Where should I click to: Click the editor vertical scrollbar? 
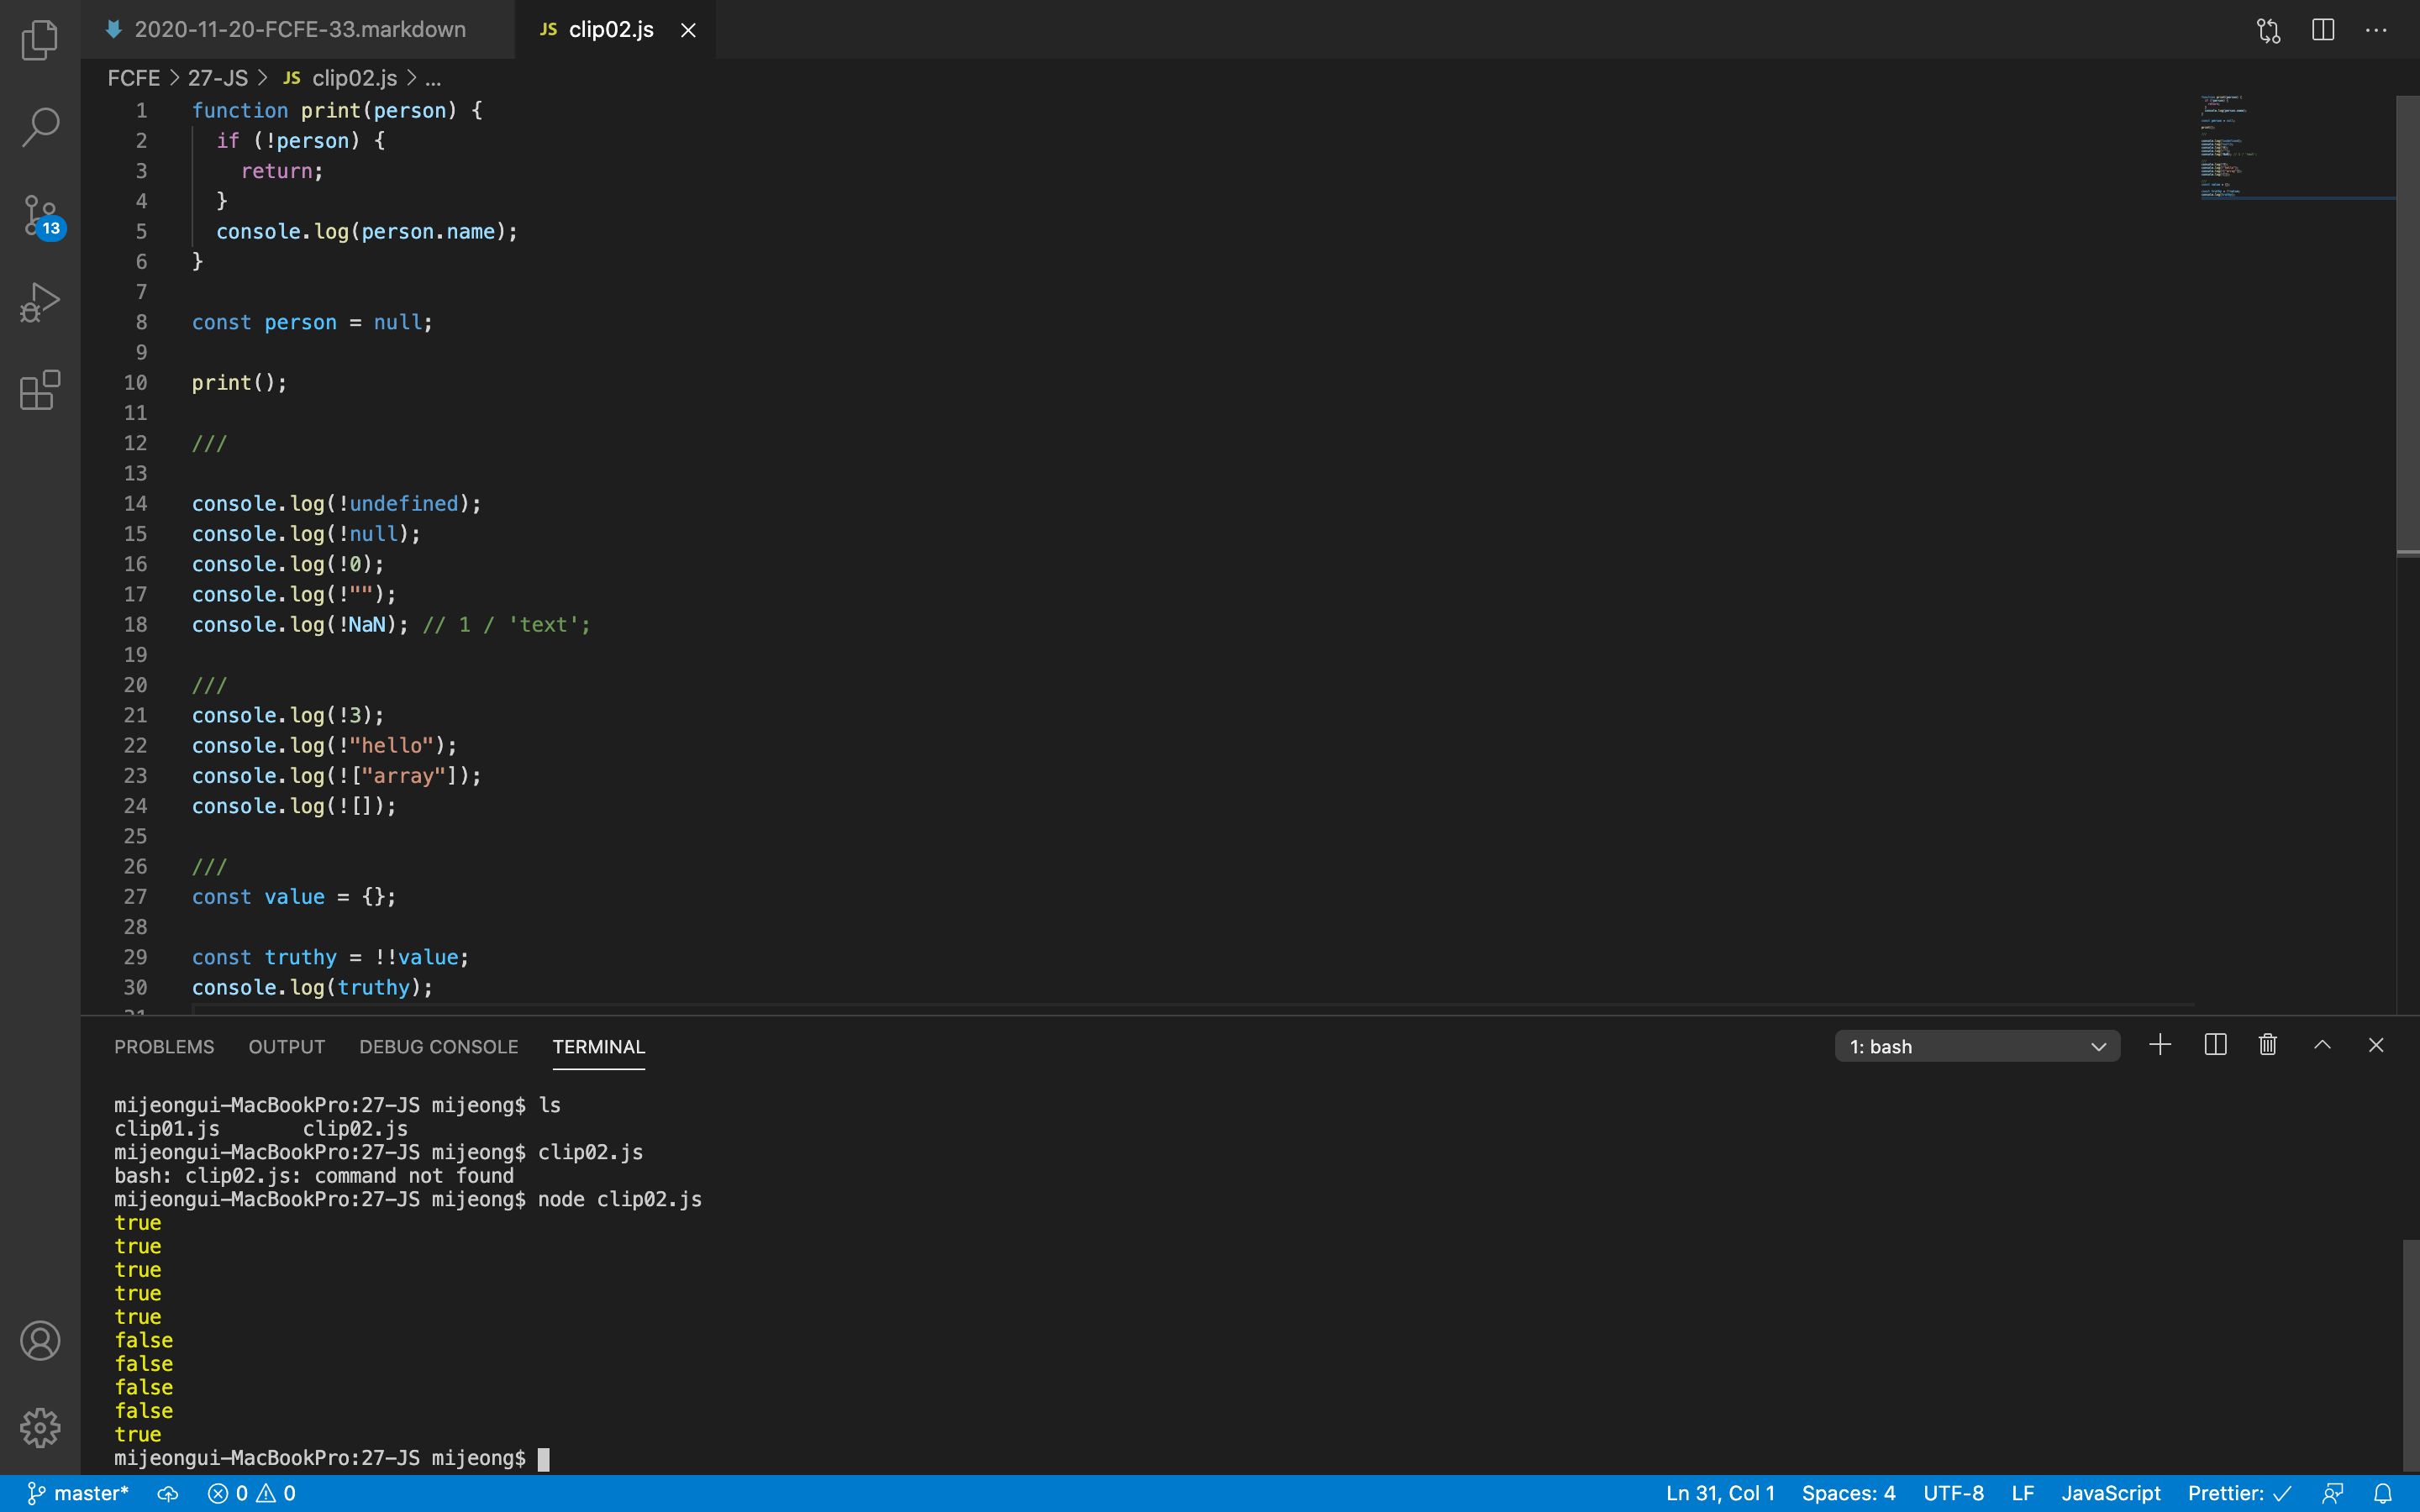[x=2407, y=323]
